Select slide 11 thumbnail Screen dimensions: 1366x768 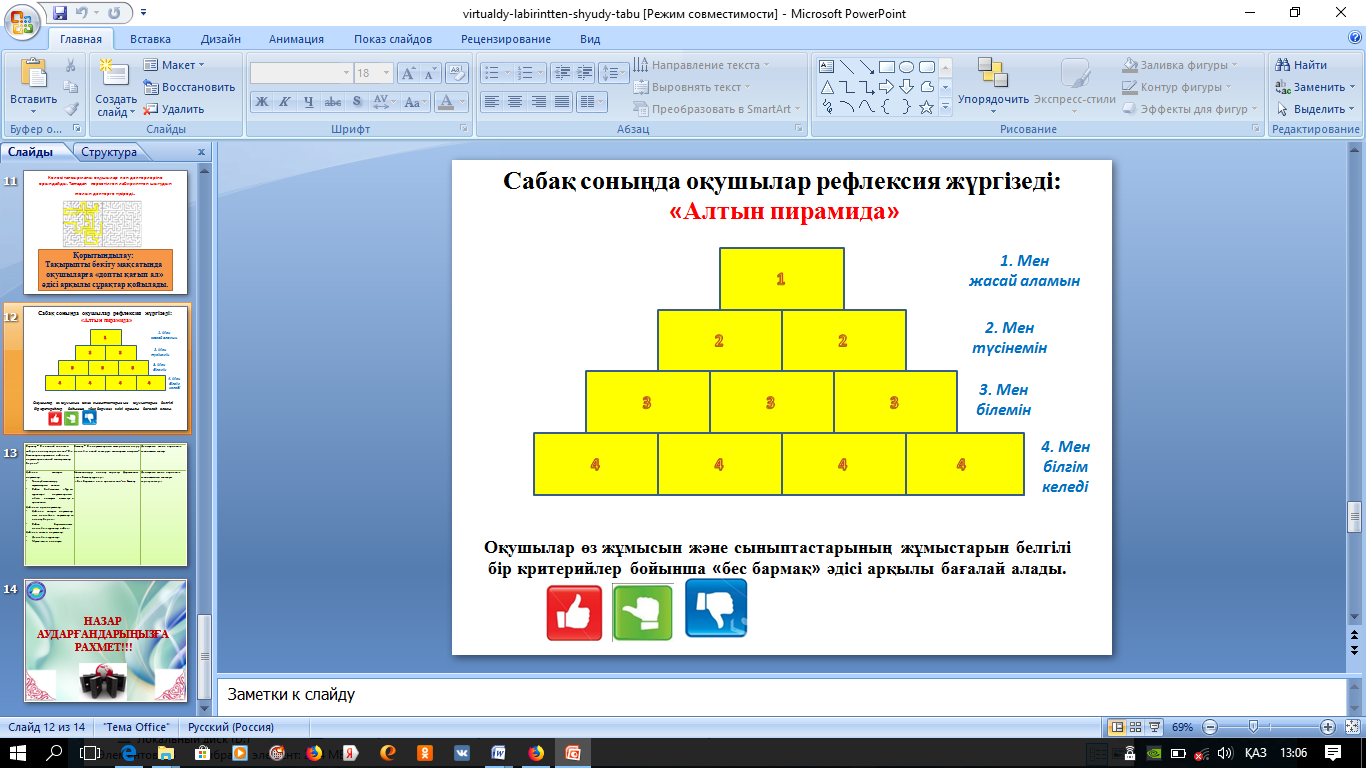[x=105, y=232]
